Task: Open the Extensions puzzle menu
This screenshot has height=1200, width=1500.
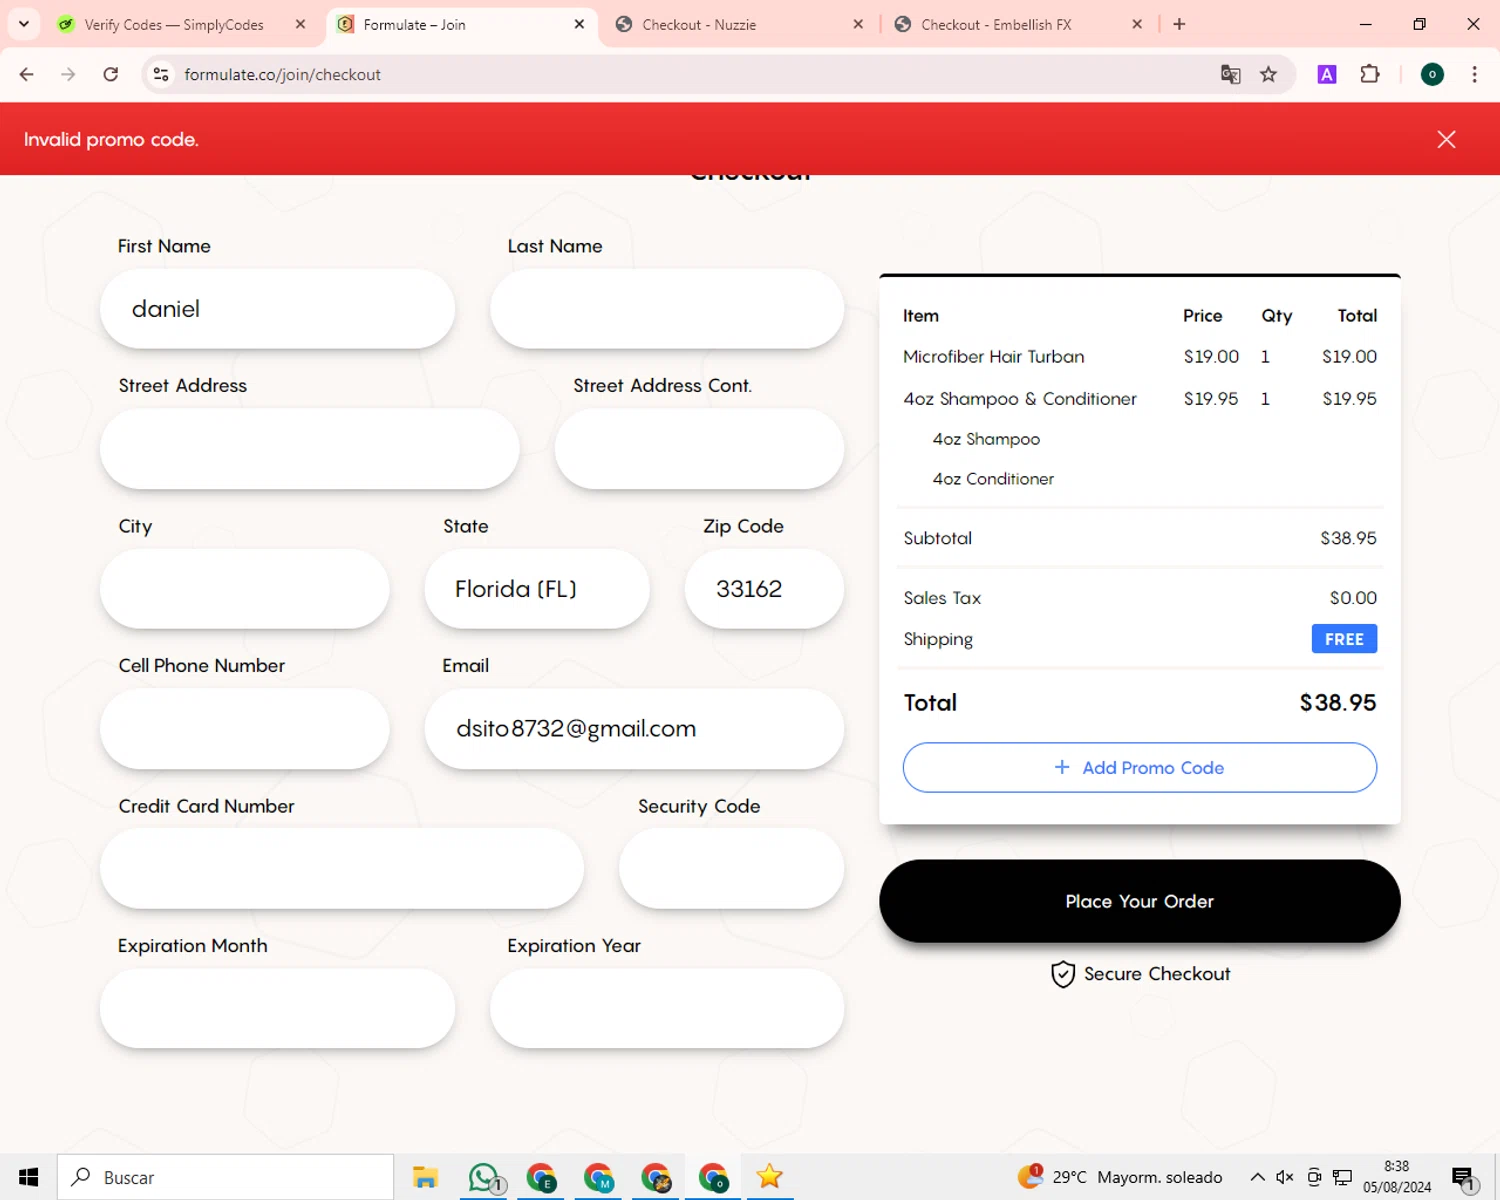Action: (x=1370, y=74)
